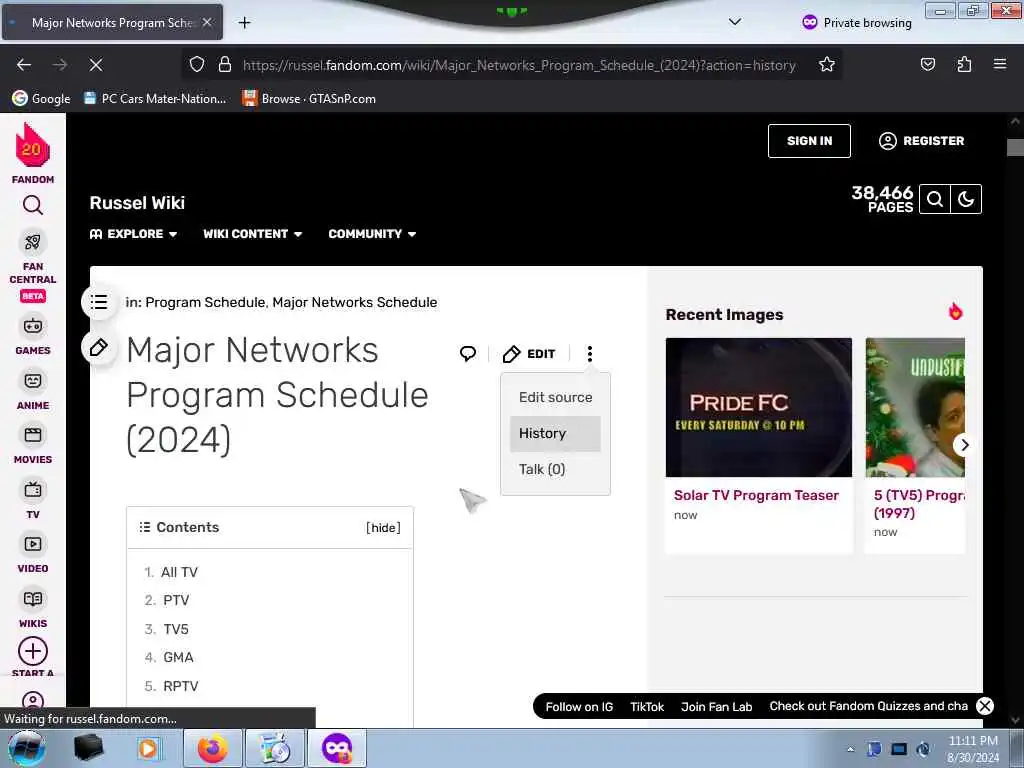1024x768 pixels.
Task: Open Firefox from the taskbar
Action: (213, 748)
